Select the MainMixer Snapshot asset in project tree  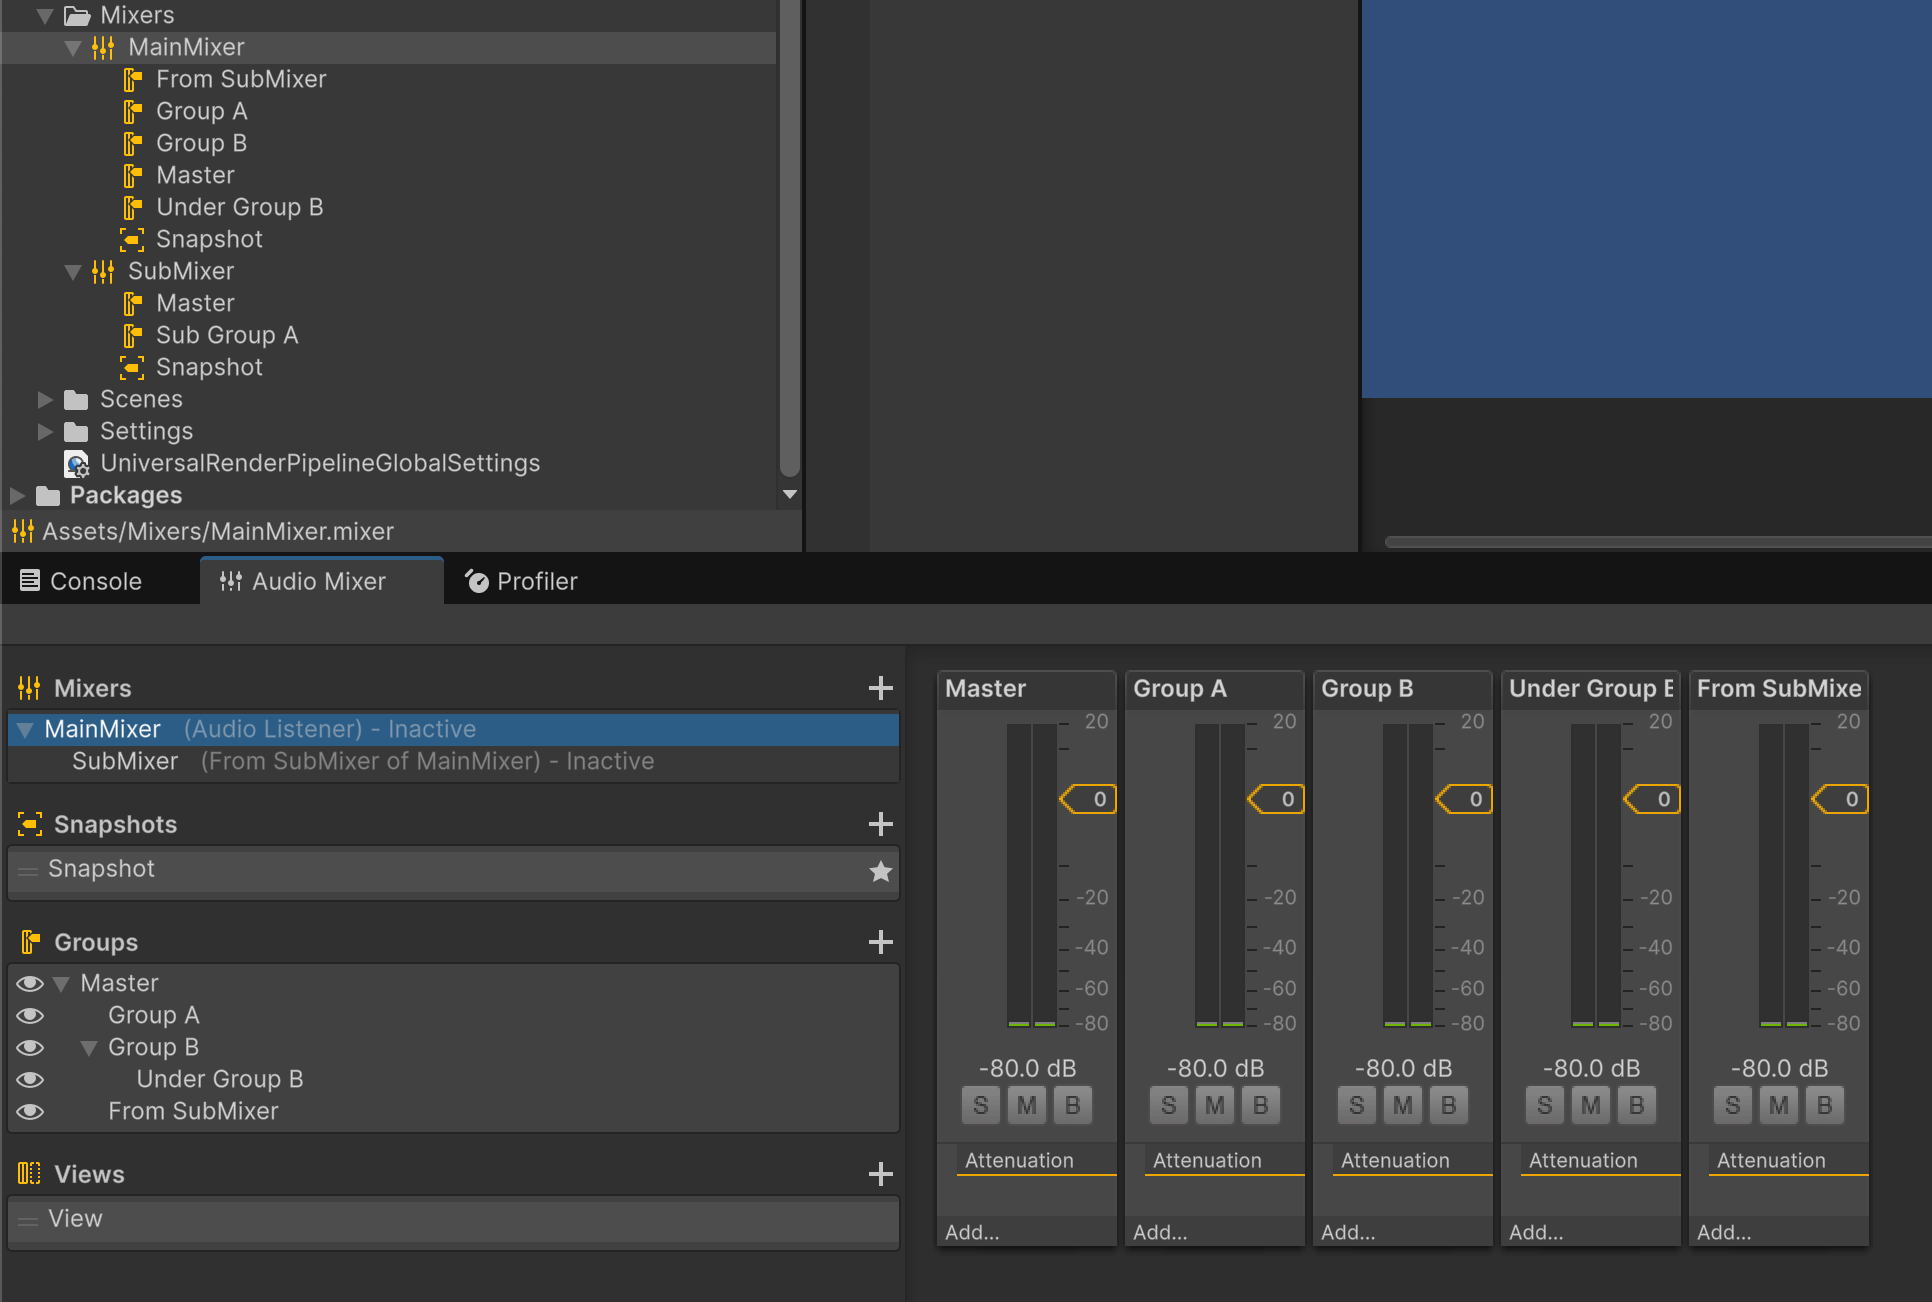pyautogui.click(x=208, y=239)
